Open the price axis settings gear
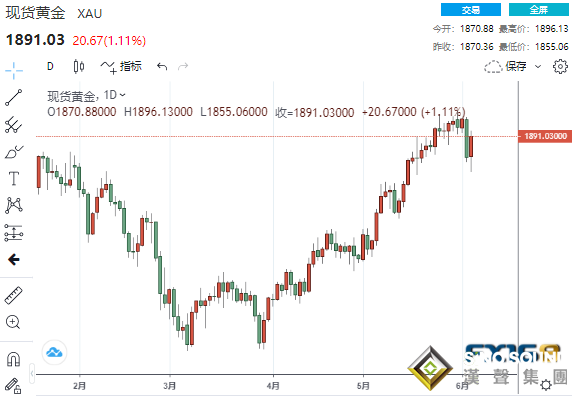Screen dimensions: 572x396 click(x=546, y=385)
